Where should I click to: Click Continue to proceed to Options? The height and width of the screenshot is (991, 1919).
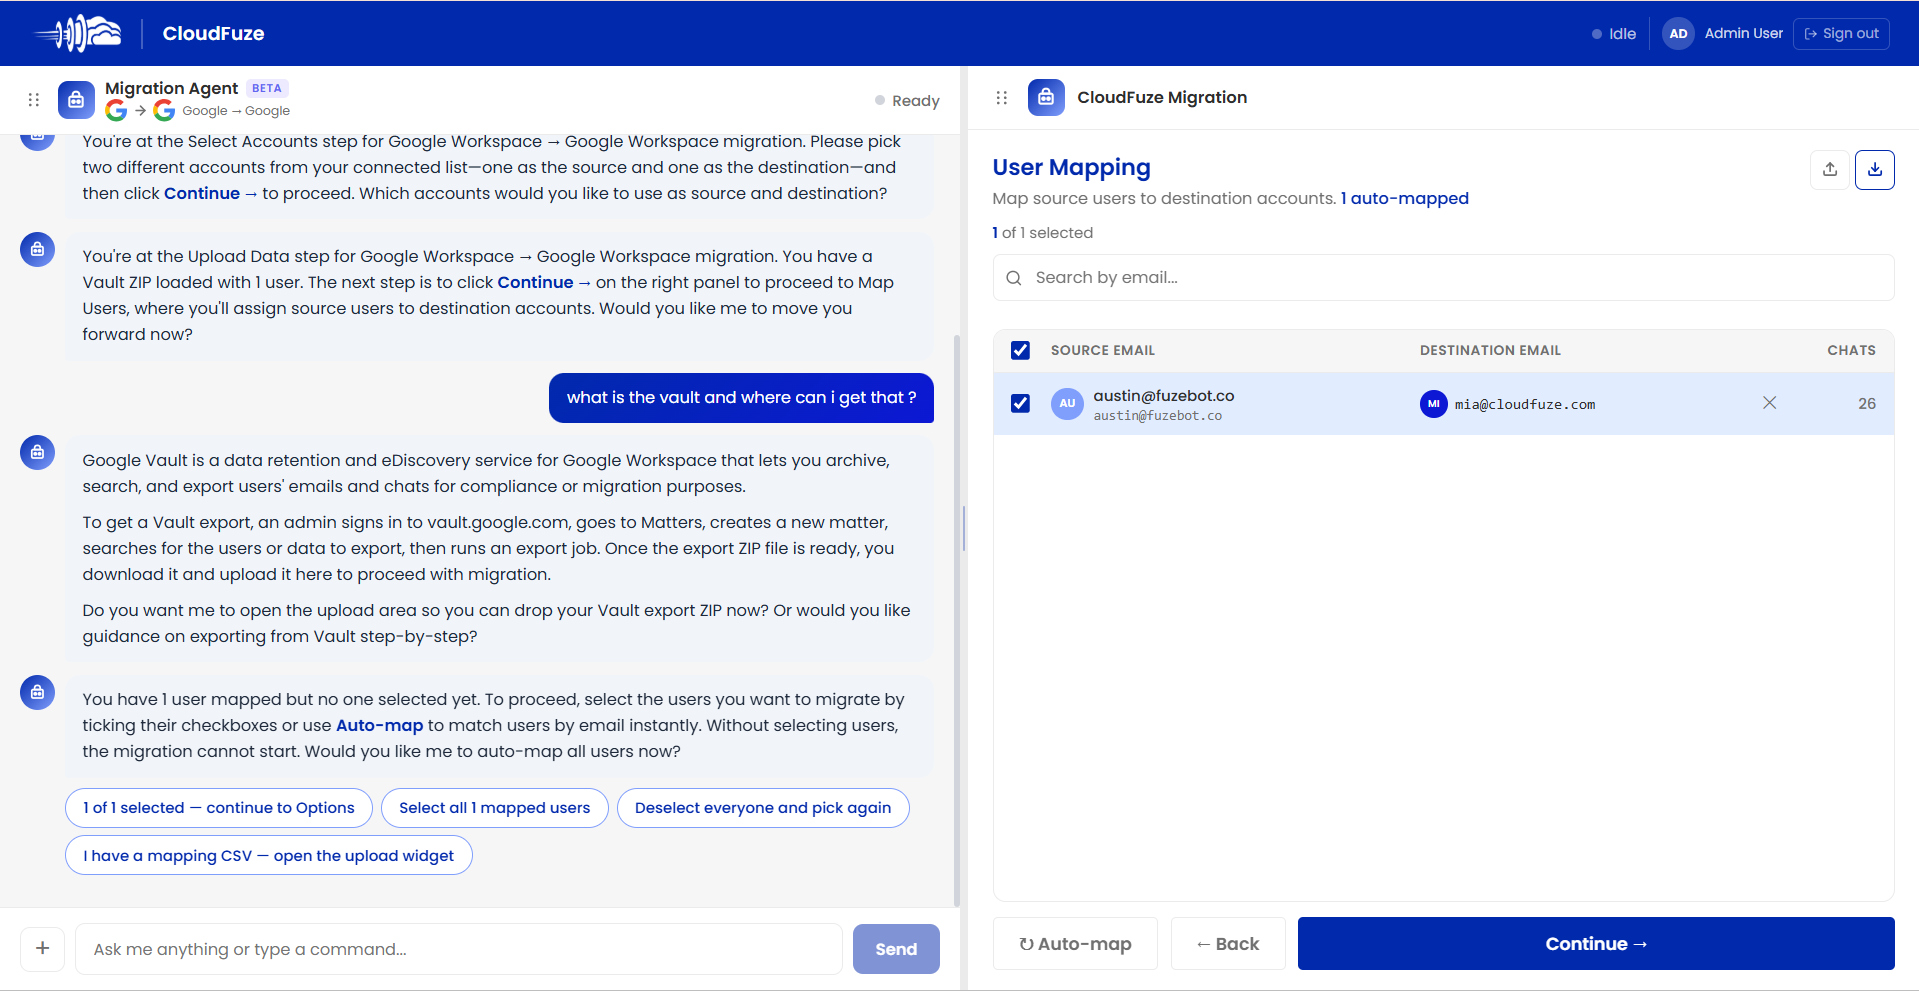[x=1596, y=944]
